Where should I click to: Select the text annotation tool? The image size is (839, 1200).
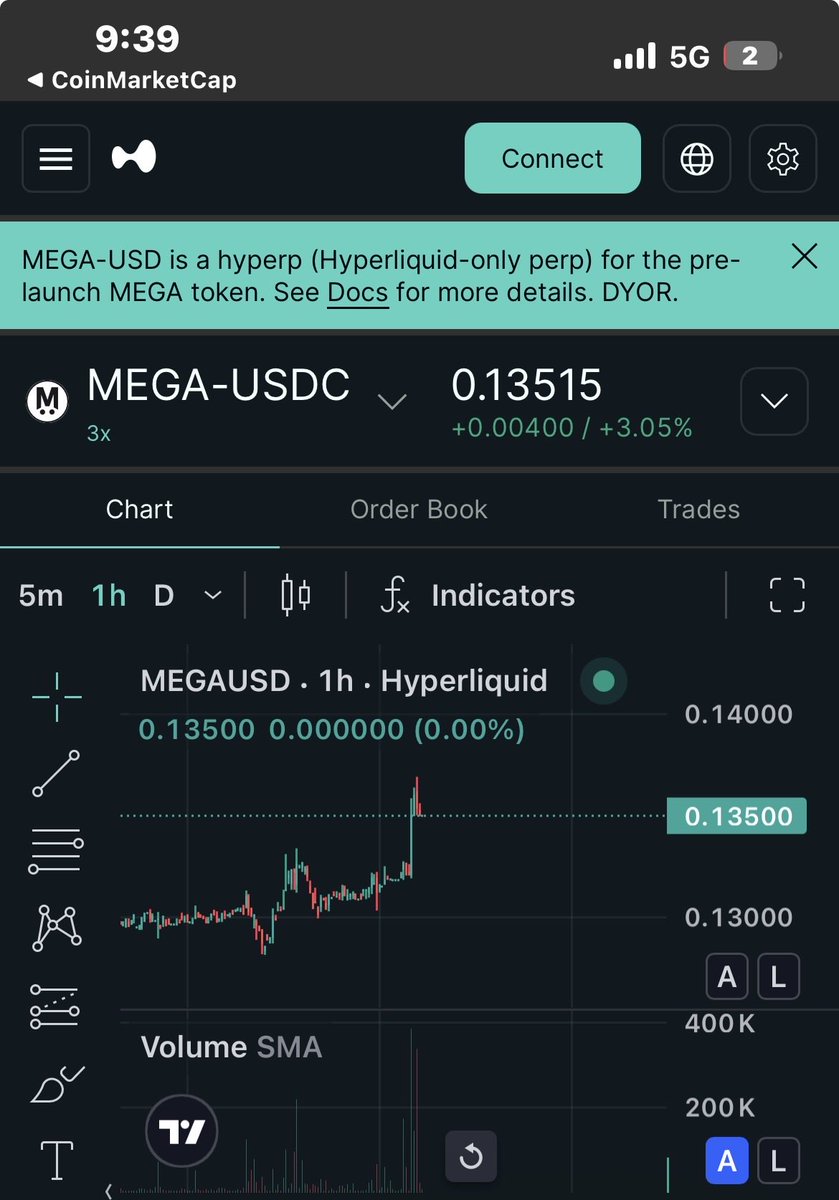(x=57, y=1159)
